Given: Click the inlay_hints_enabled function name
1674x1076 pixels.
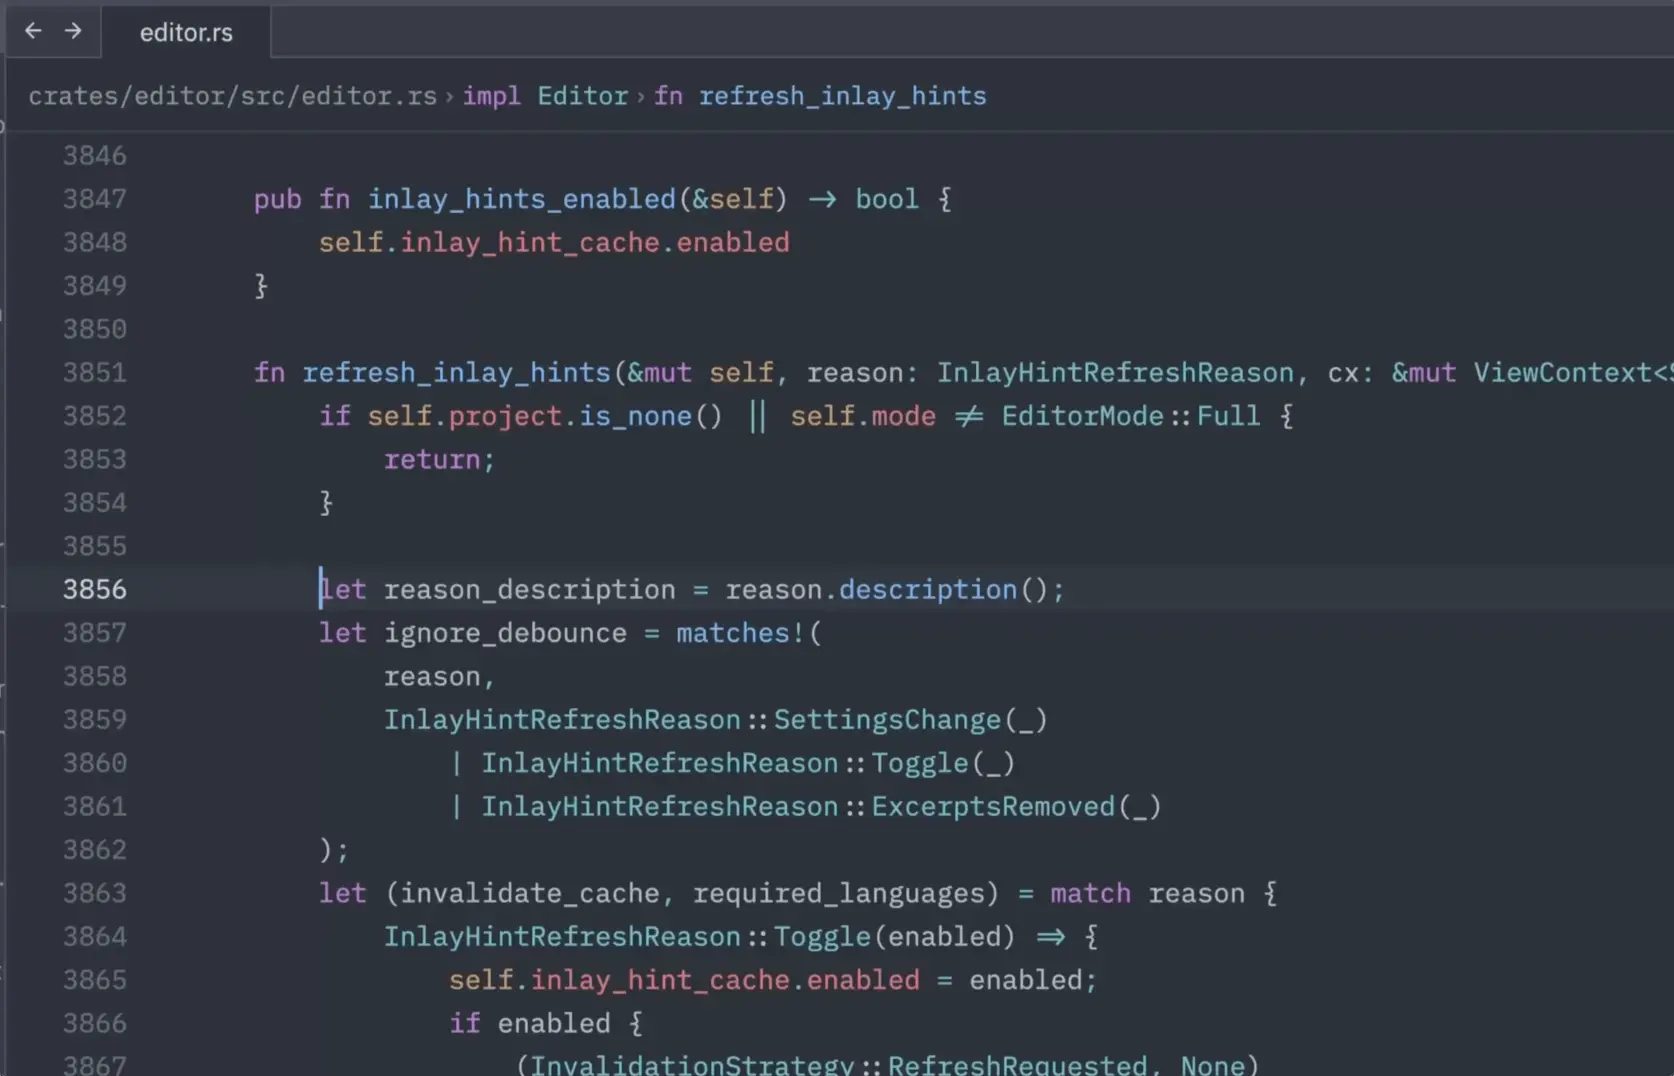Looking at the screenshot, I should click(521, 199).
